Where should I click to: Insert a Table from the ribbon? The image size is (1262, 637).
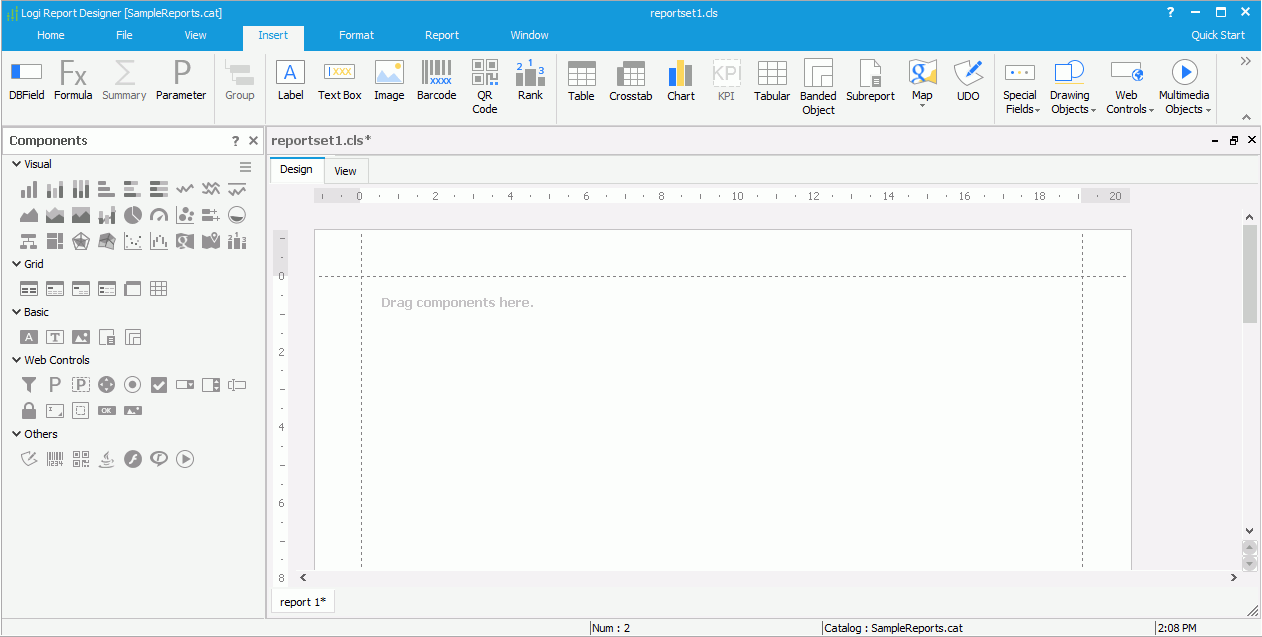point(581,81)
